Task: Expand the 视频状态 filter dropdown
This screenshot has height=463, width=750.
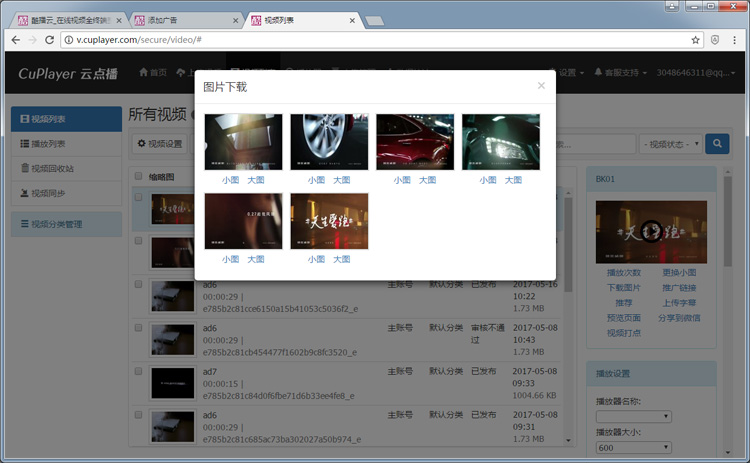Action: coord(670,144)
